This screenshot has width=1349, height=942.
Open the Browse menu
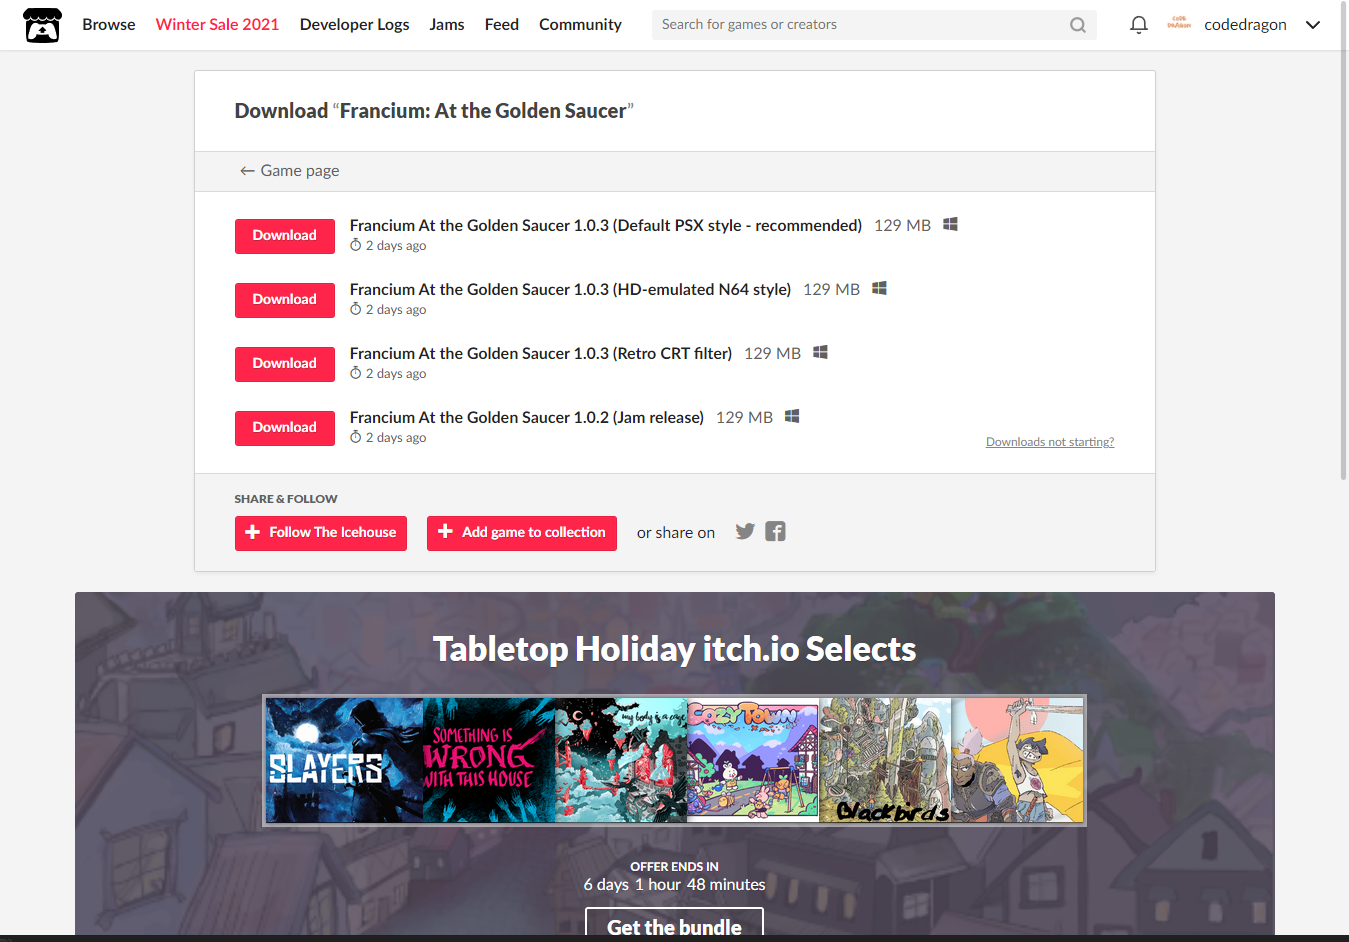tap(108, 25)
